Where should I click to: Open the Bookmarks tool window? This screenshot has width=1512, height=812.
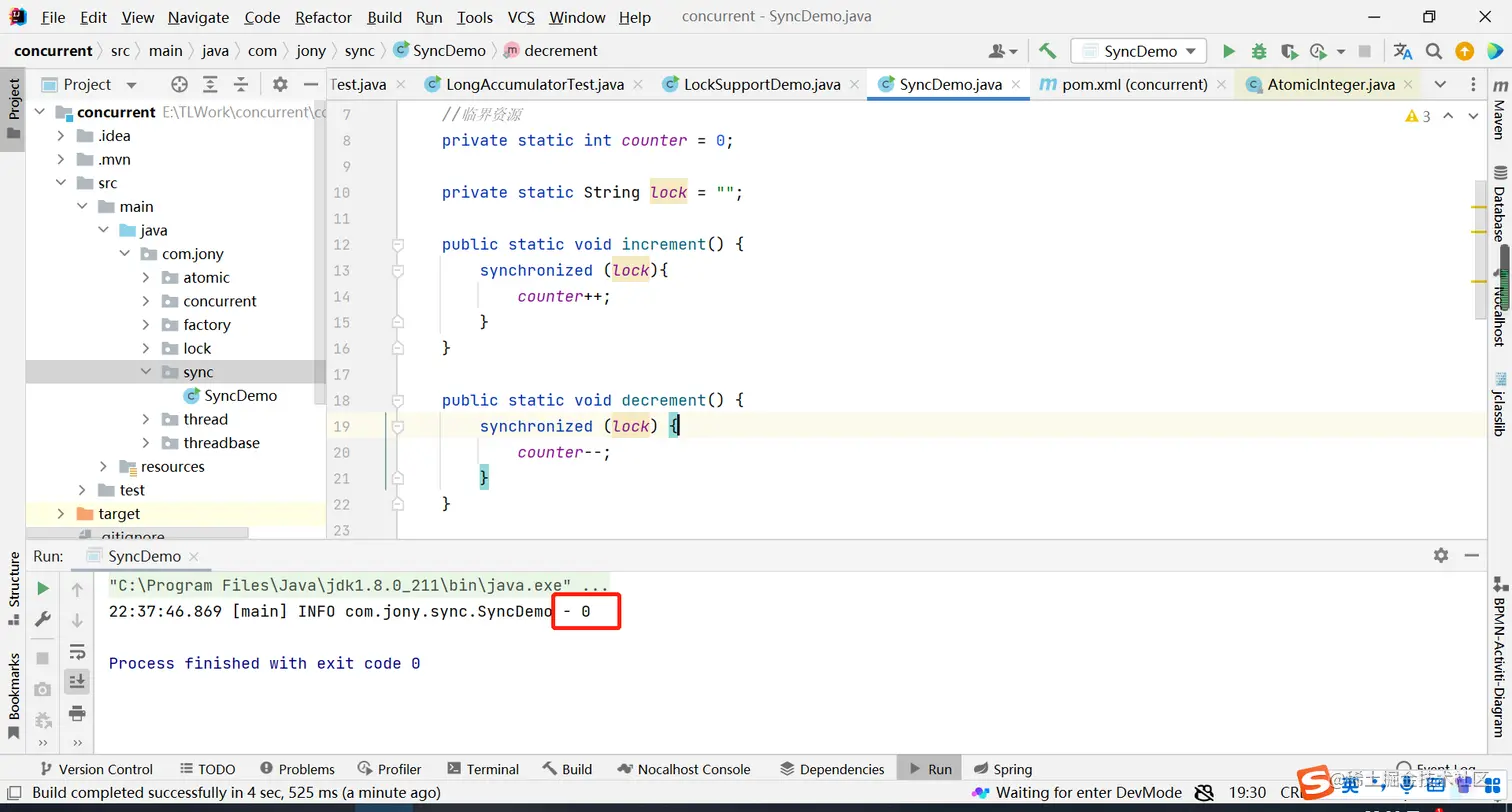[14, 695]
